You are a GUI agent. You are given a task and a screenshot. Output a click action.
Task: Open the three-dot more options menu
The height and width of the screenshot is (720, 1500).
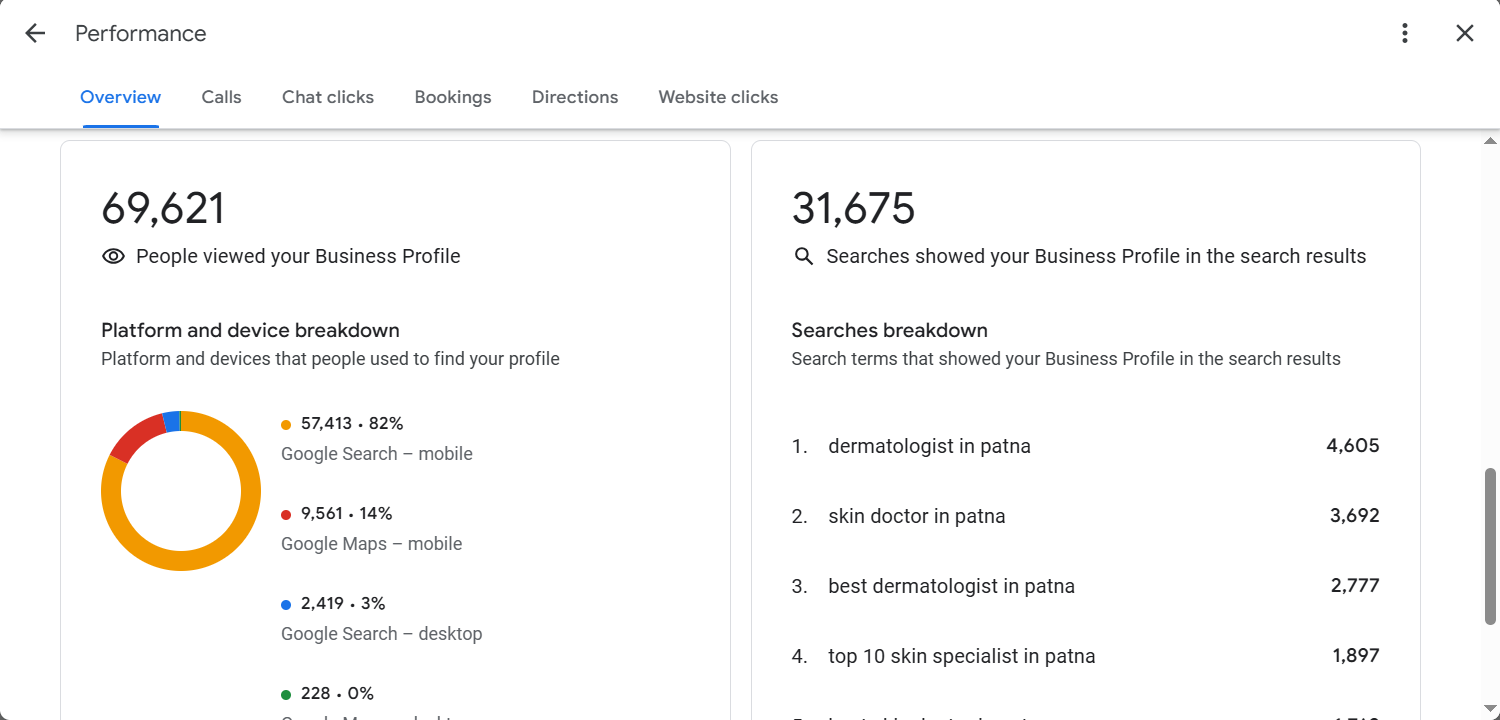pos(1405,33)
